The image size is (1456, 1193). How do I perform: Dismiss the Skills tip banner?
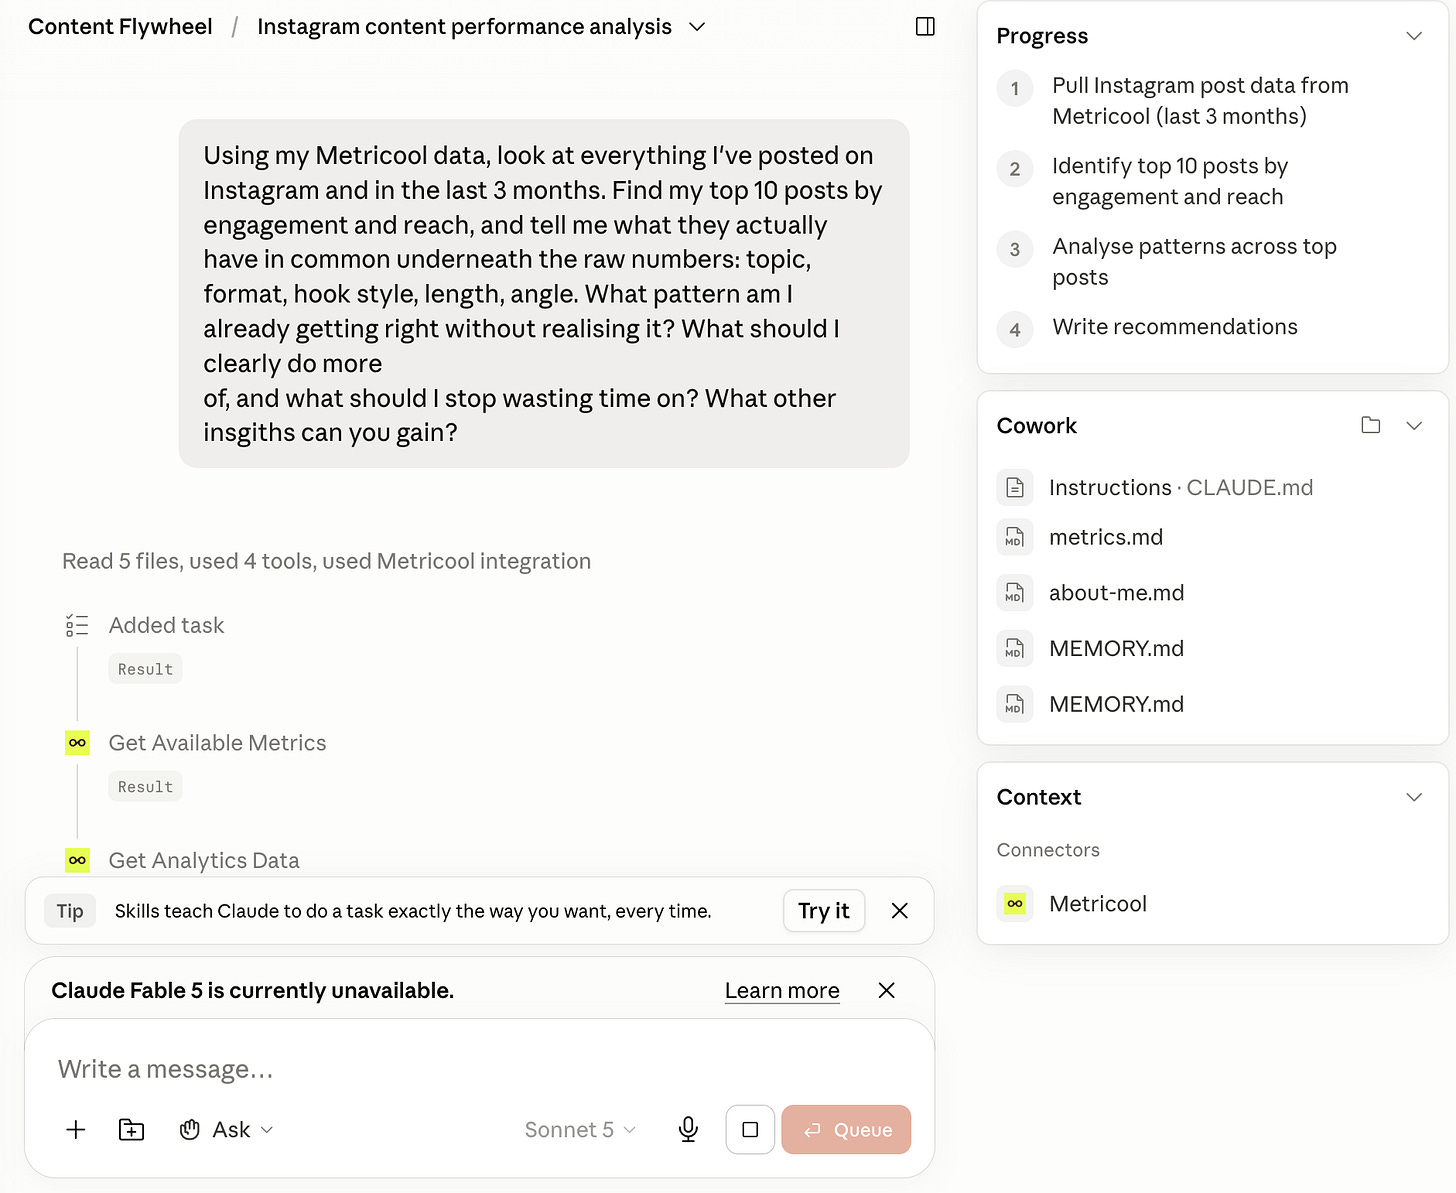click(x=900, y=911)
